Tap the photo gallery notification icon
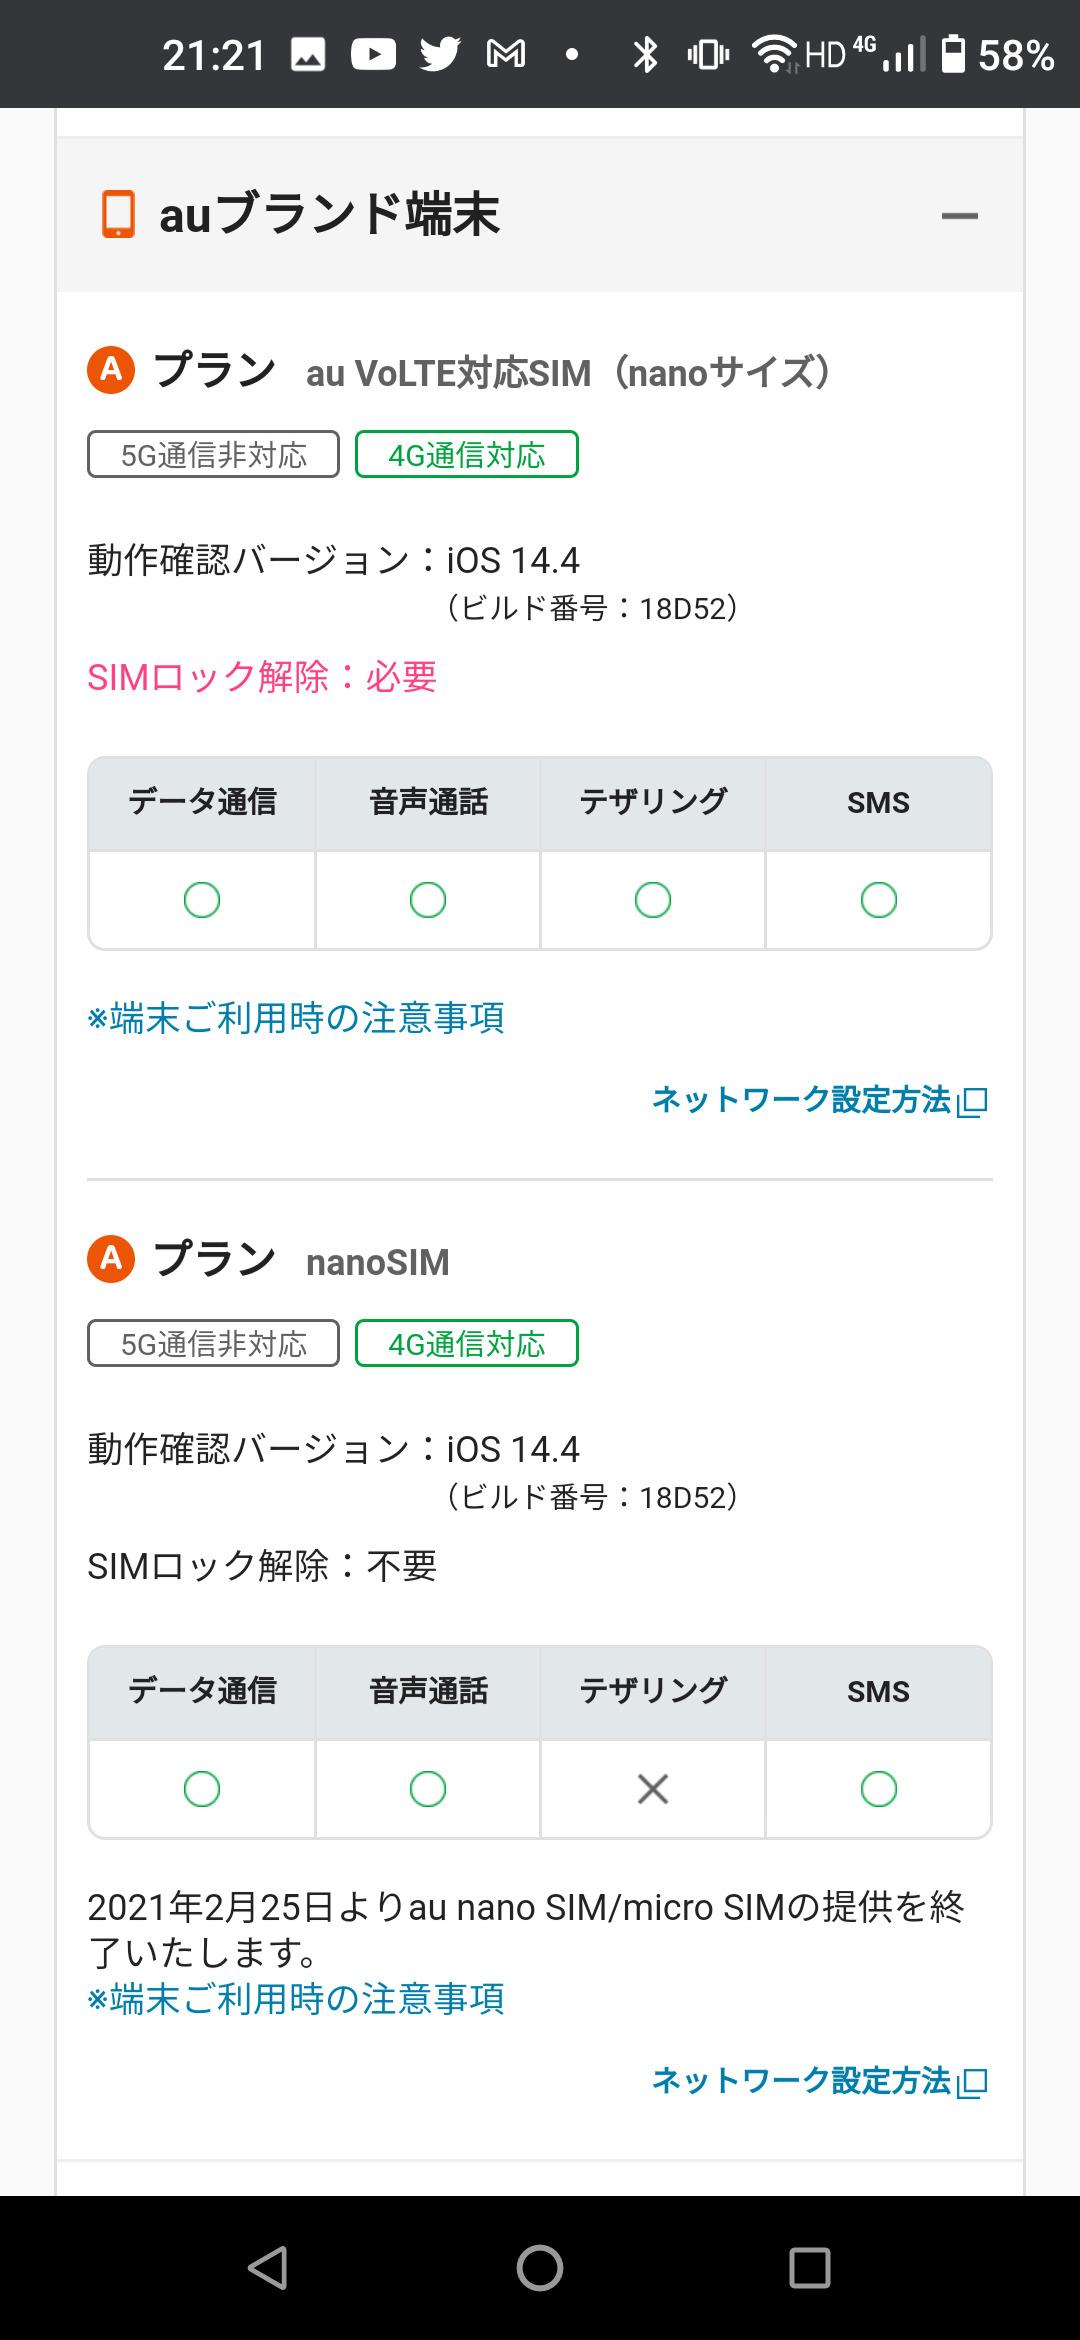 [308, 54]
